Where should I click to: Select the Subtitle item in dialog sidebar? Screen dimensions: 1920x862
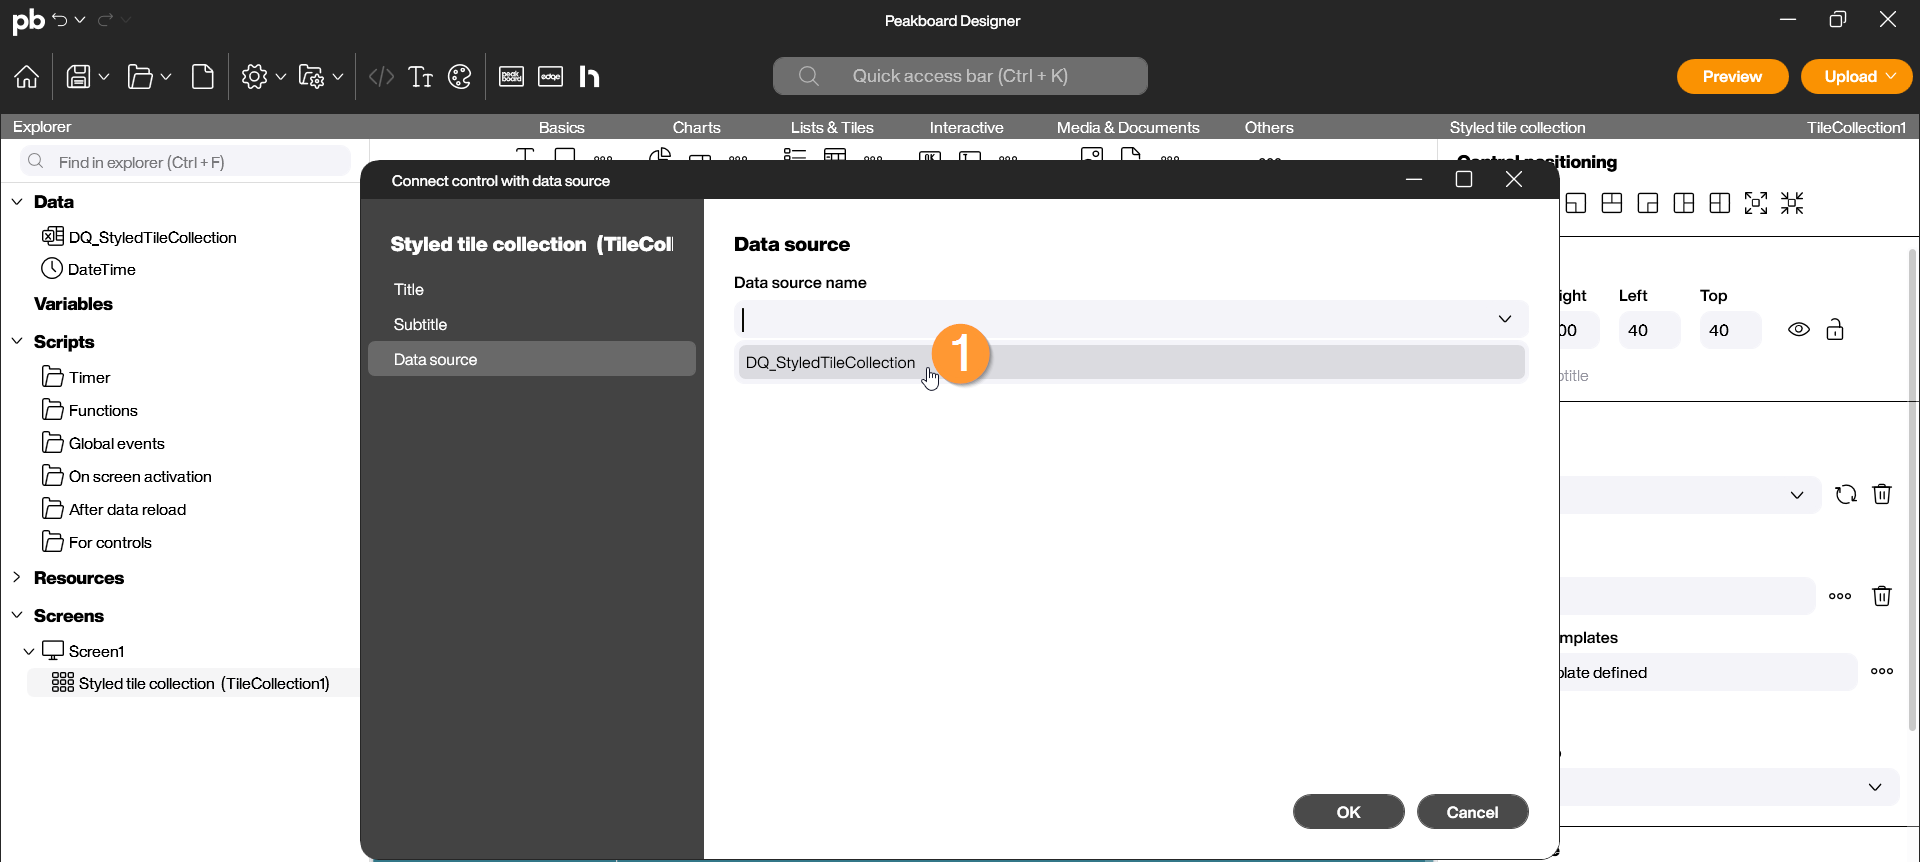[420, 324]
